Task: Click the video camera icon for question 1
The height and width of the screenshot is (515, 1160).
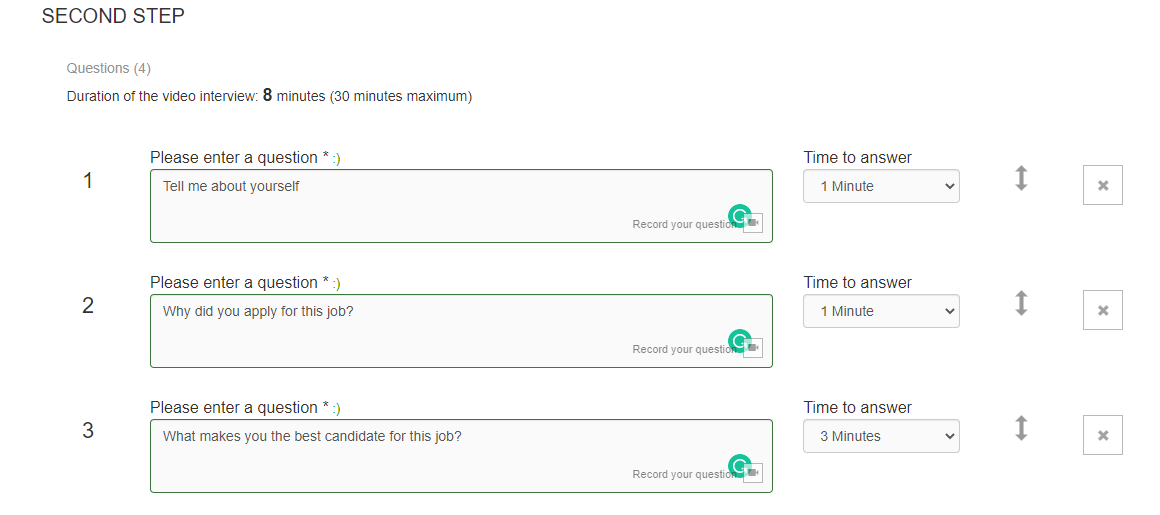Action: point(754,223)
